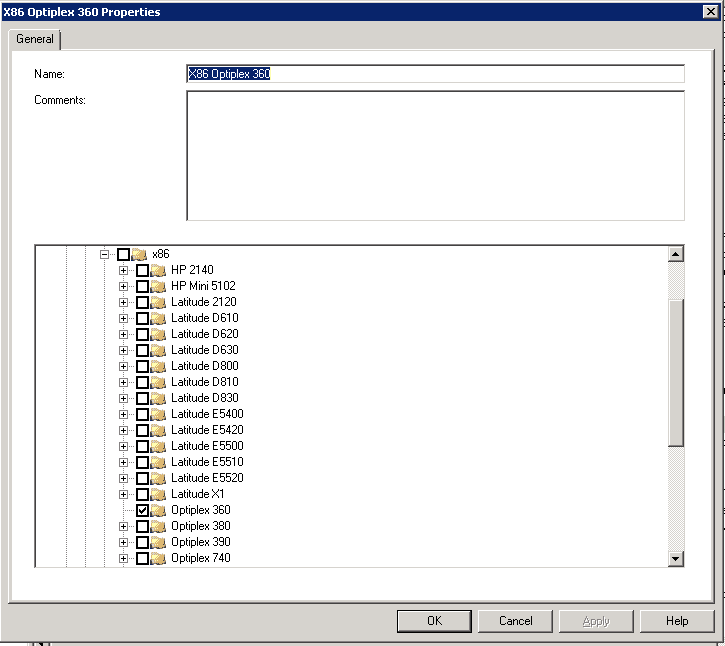
Task: Click the tree scrollbar thumb
Action: [x=676, y=373]
